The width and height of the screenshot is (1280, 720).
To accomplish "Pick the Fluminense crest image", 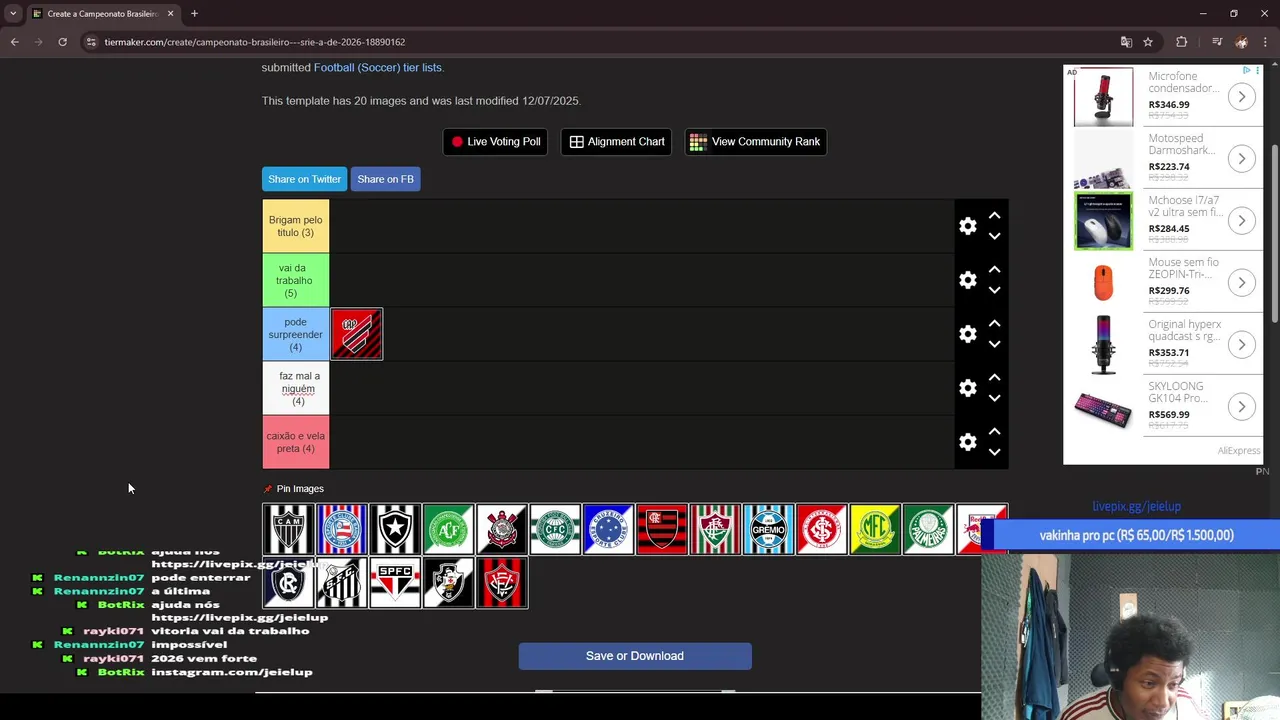I will (x=715, y=529).
